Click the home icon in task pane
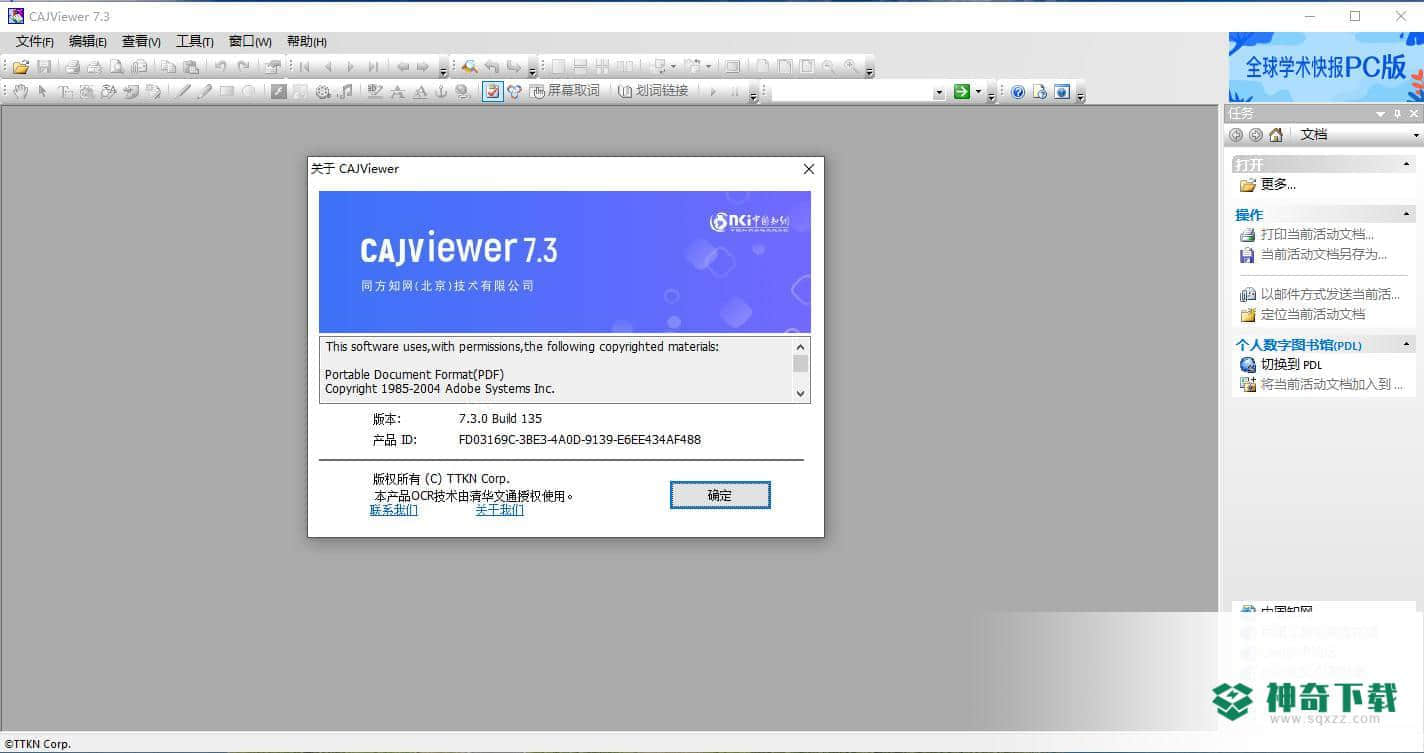 (x=1275, y=134)
